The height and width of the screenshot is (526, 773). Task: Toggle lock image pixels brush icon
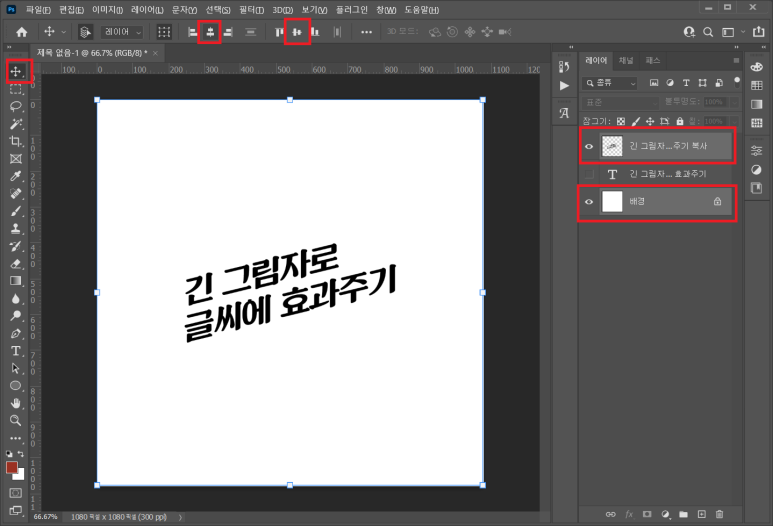click(x=635, y=121)
